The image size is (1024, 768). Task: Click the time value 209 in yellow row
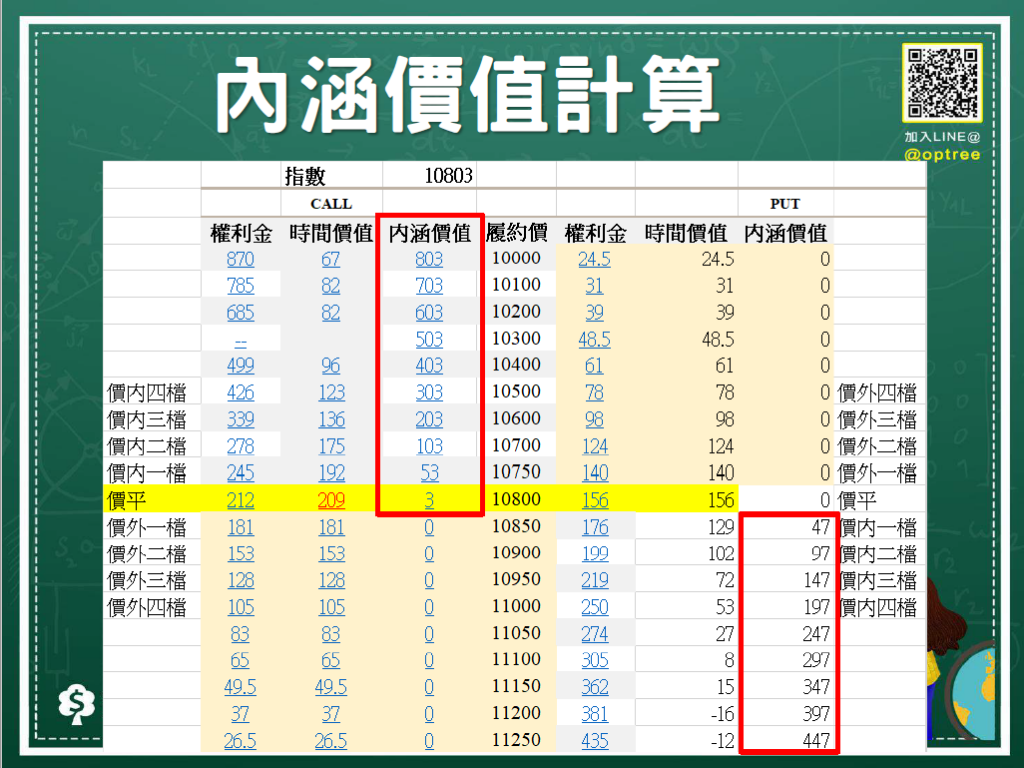(331, 499)
